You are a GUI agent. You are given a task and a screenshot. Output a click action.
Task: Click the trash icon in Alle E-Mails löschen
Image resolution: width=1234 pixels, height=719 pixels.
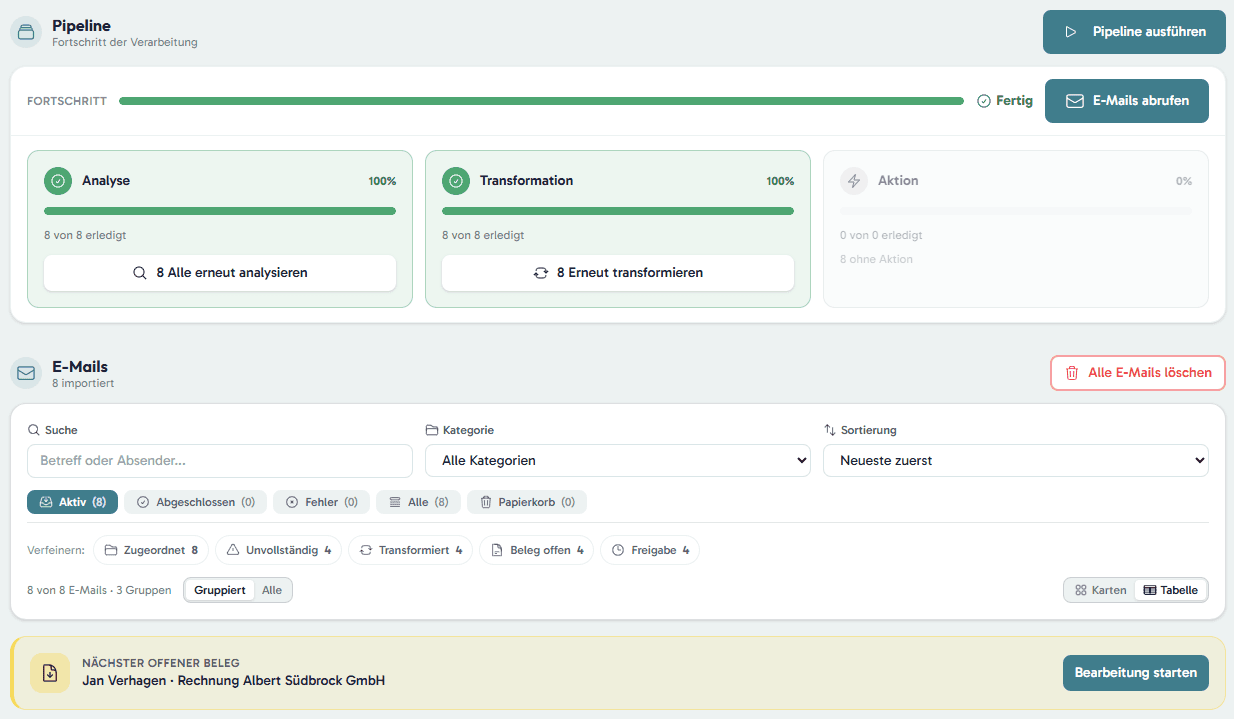click(x=1072, y=373)
